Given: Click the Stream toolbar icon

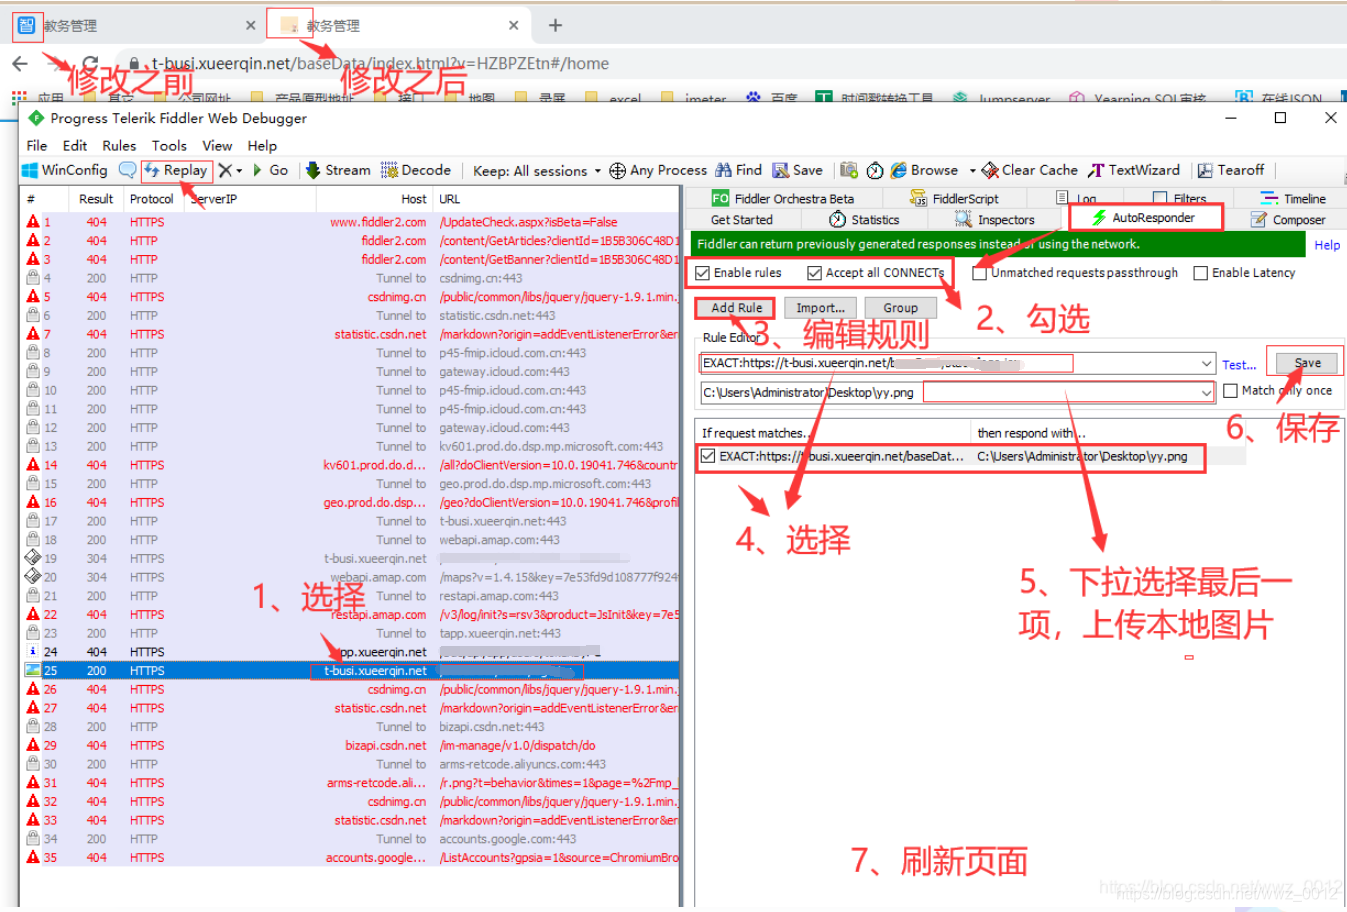Looking at the screenshot, I should click(338, 170).
